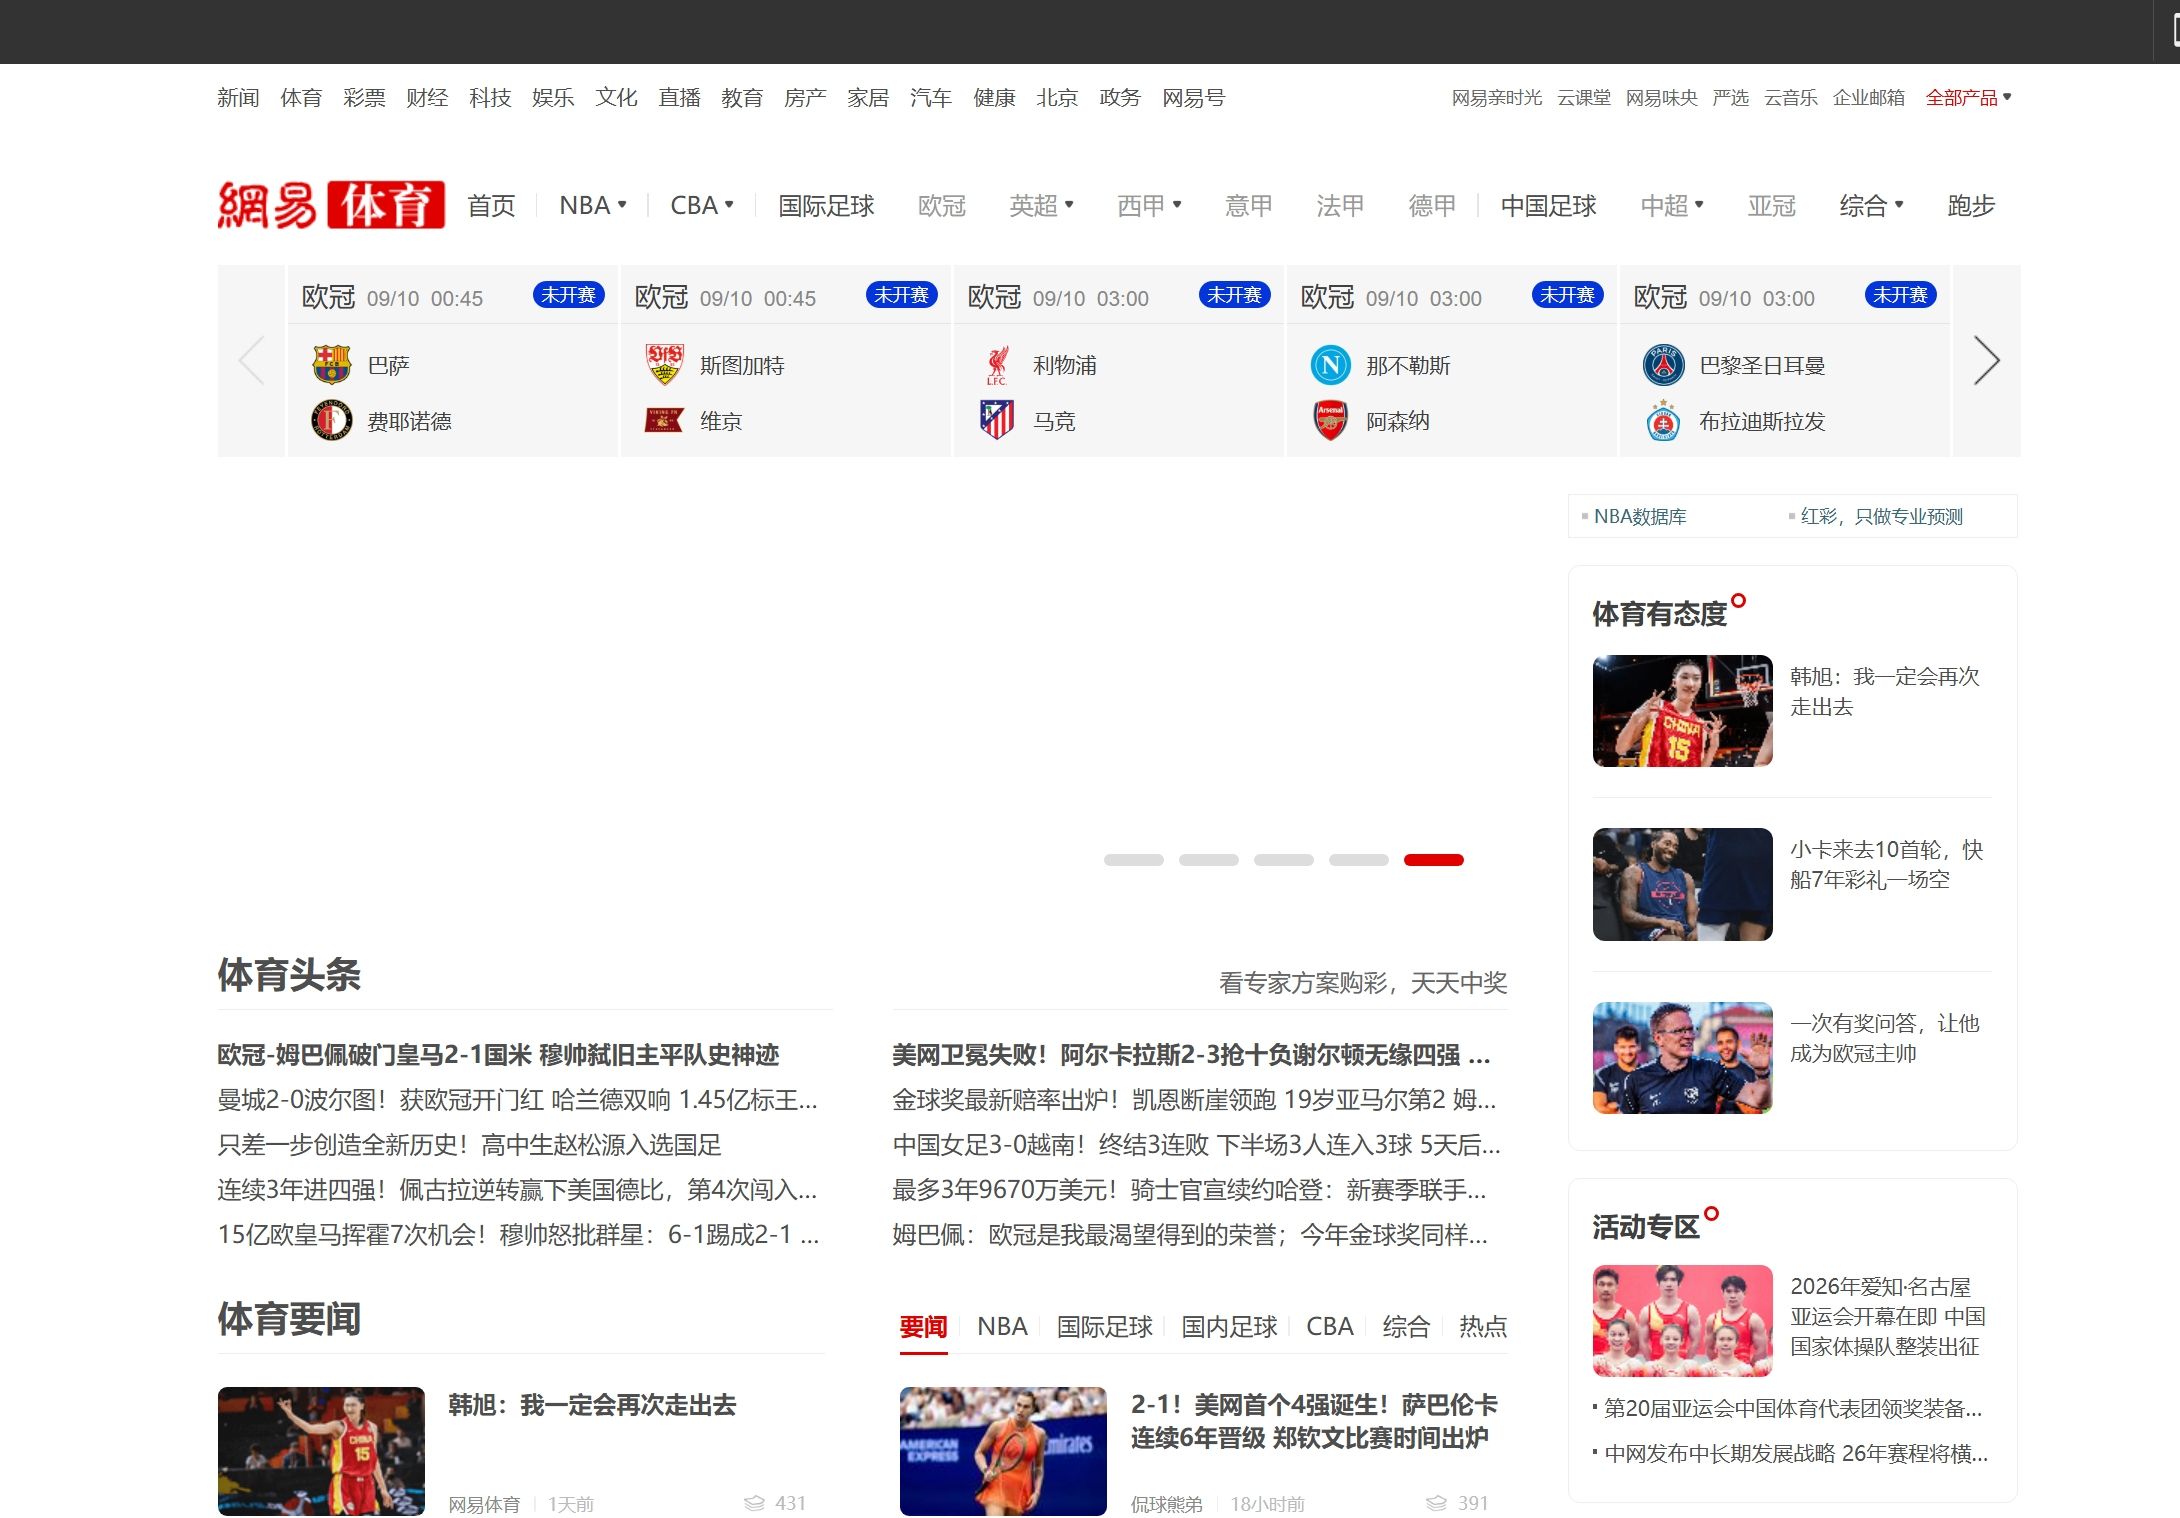Click the Slovan Bratislava crest
2180x1518 pixels.
[x=1663, y=421]
